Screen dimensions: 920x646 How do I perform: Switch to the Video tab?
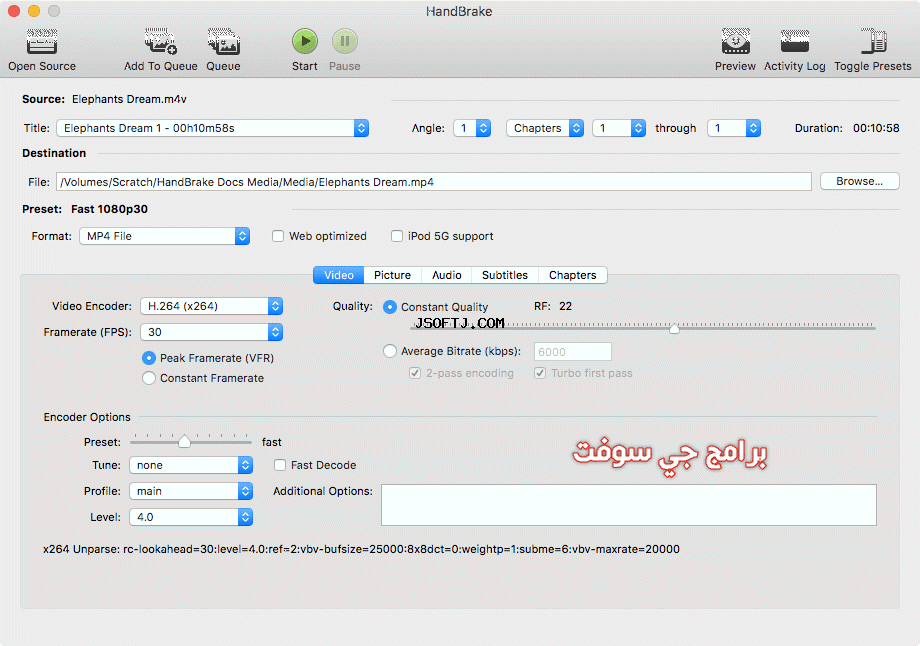click(x=339, y=275)
